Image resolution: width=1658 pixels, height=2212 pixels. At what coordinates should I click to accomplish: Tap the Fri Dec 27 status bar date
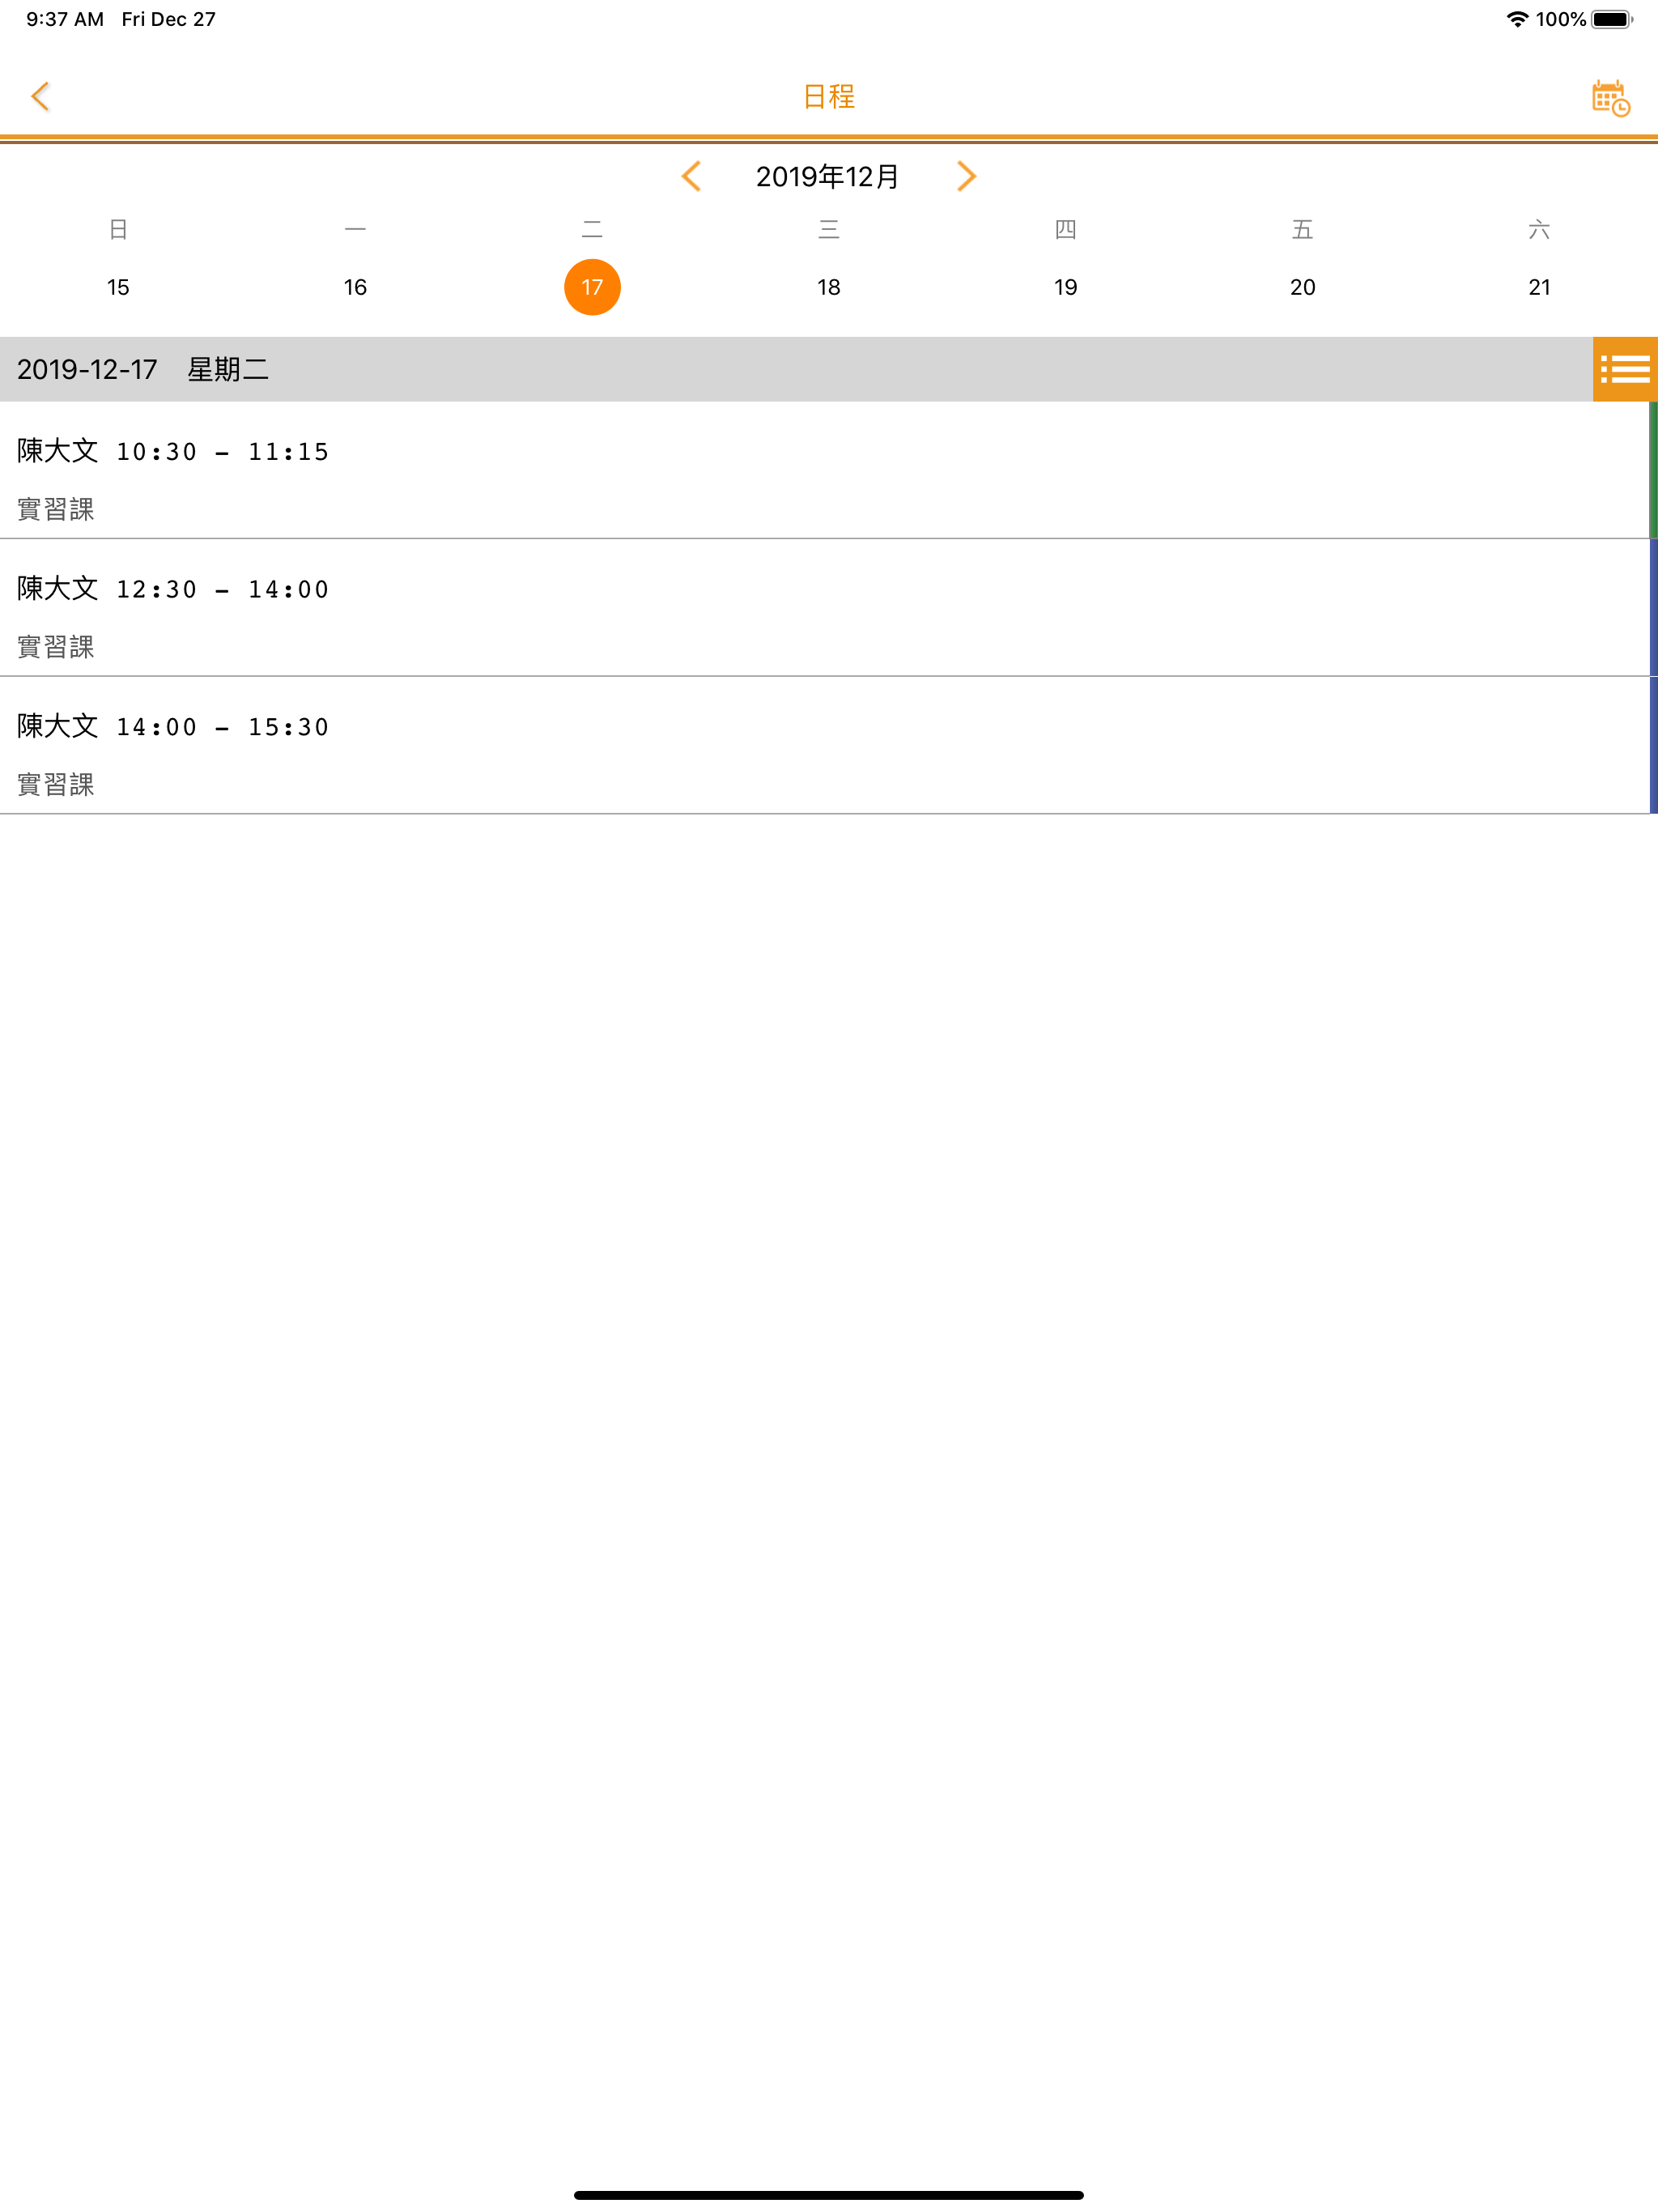coord(169,19)
